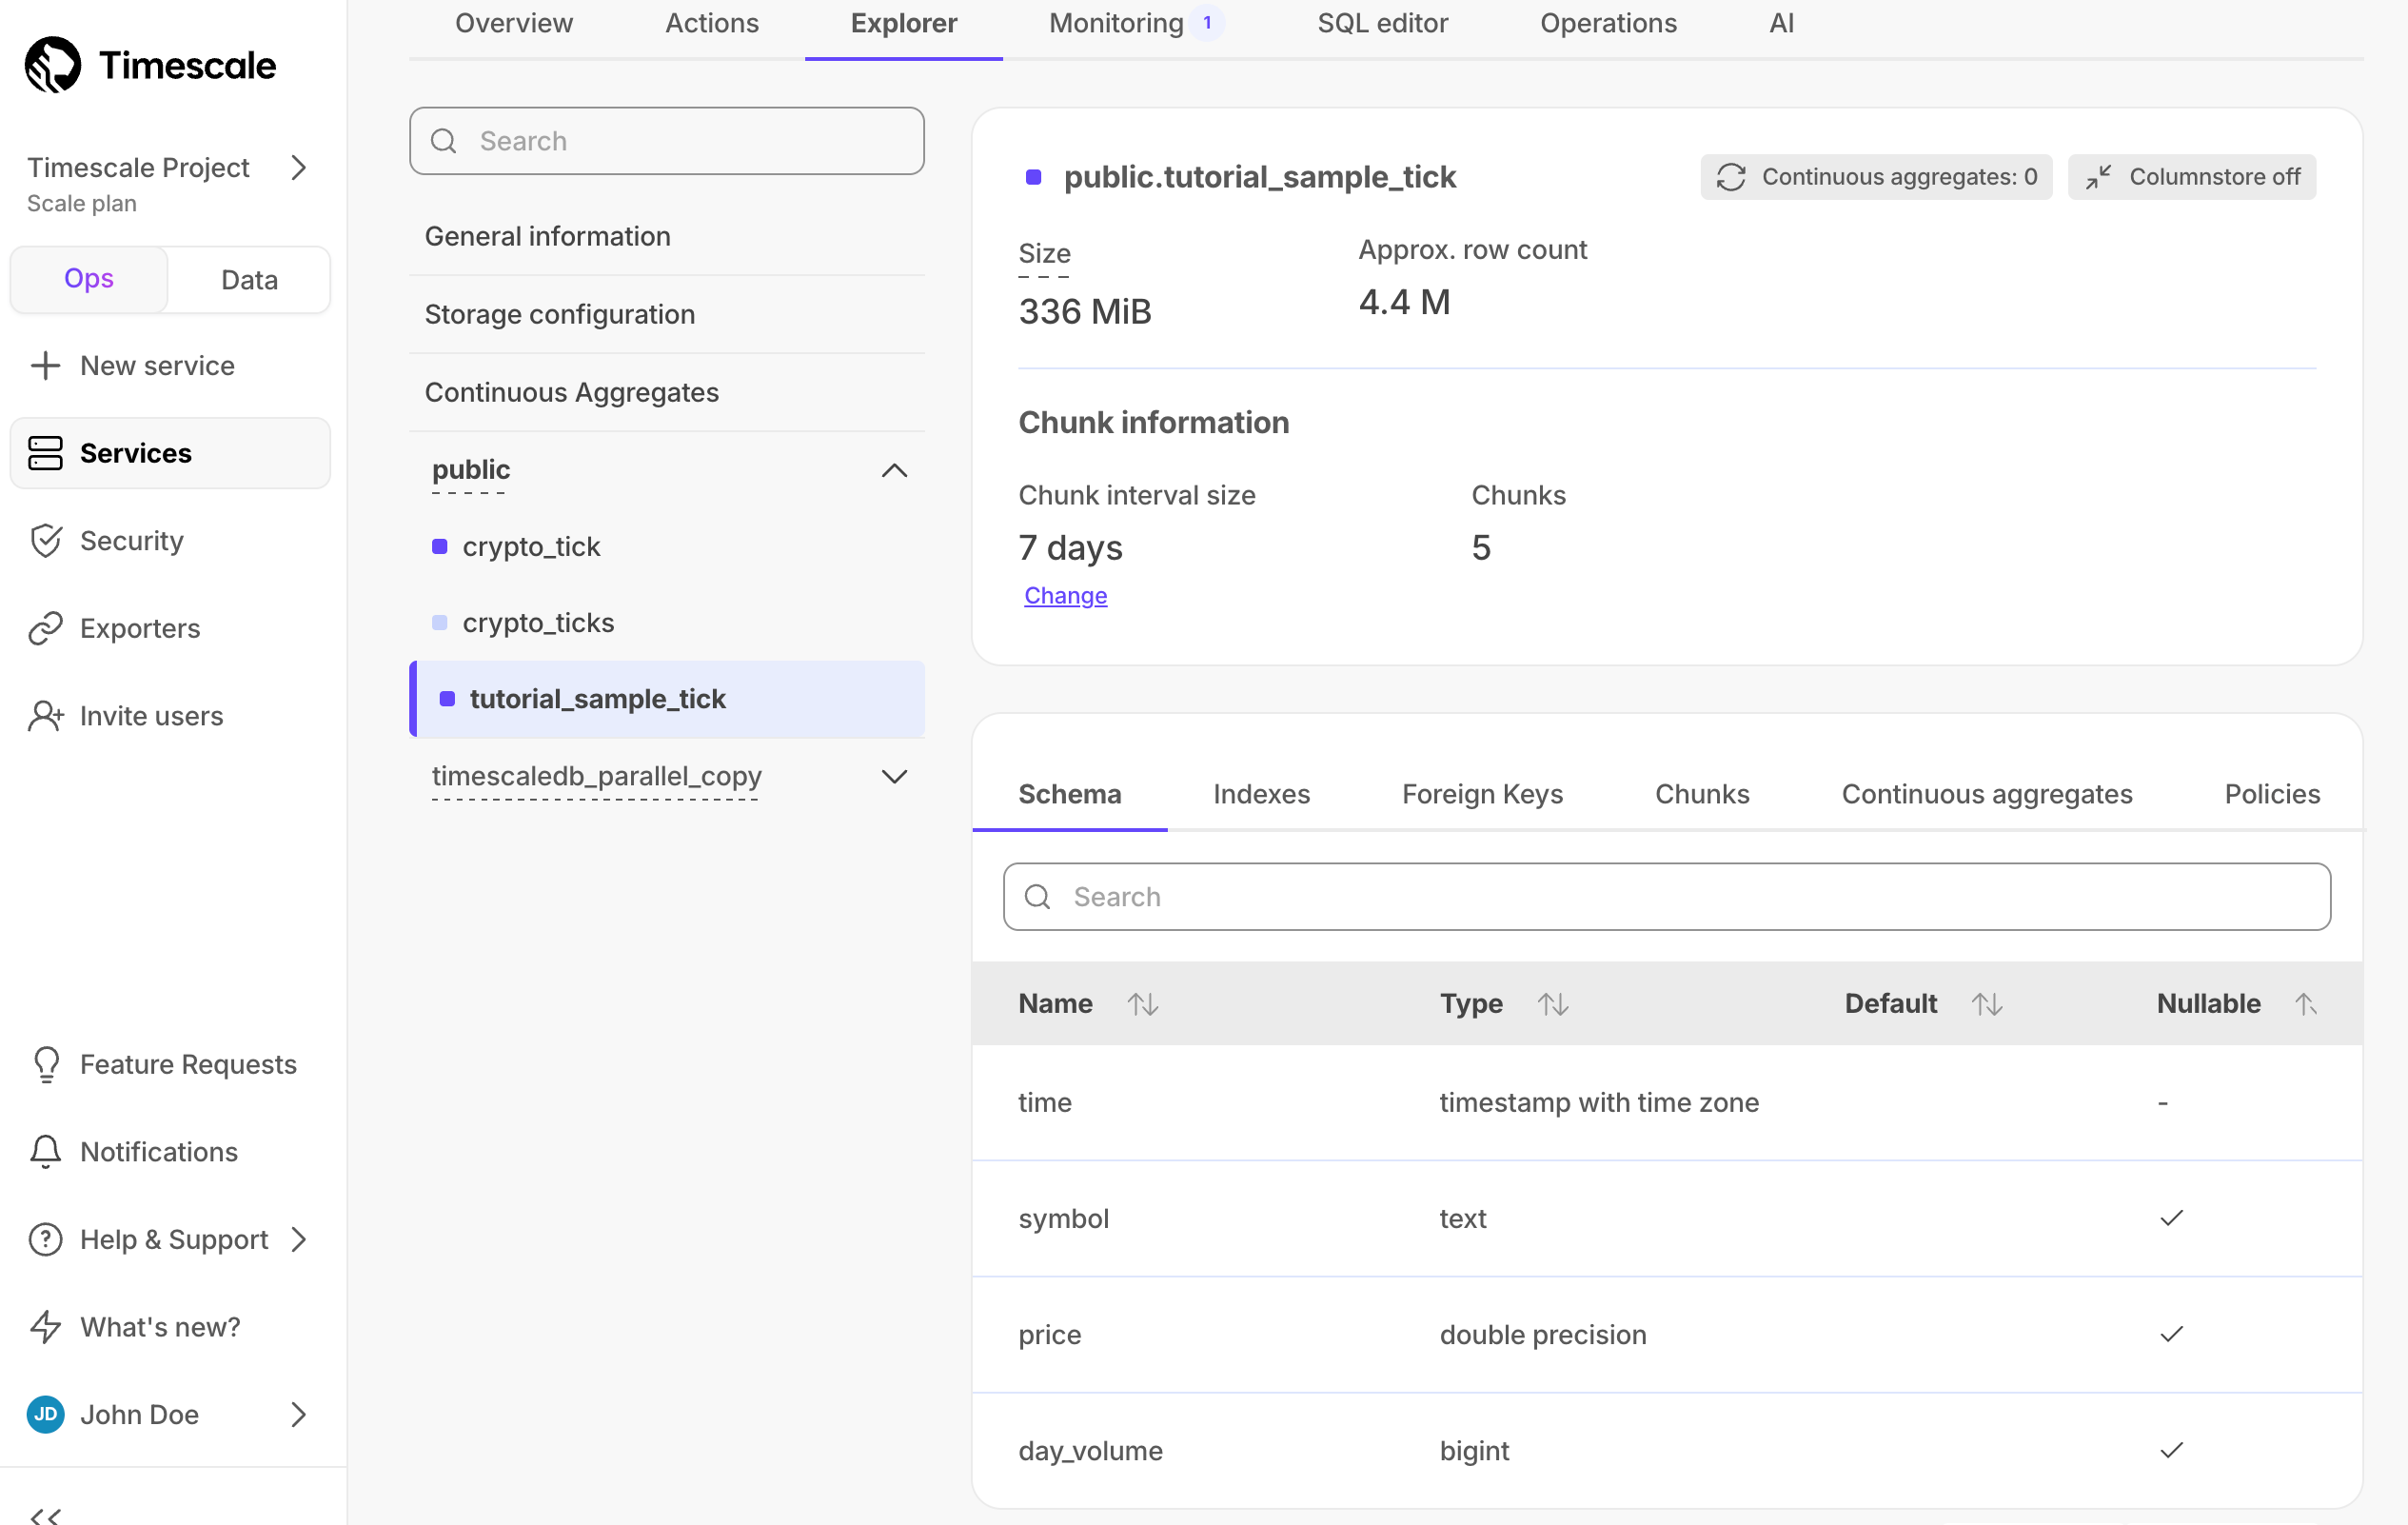
Task: Click the Monitoring notification badge
Action: 1207,23
